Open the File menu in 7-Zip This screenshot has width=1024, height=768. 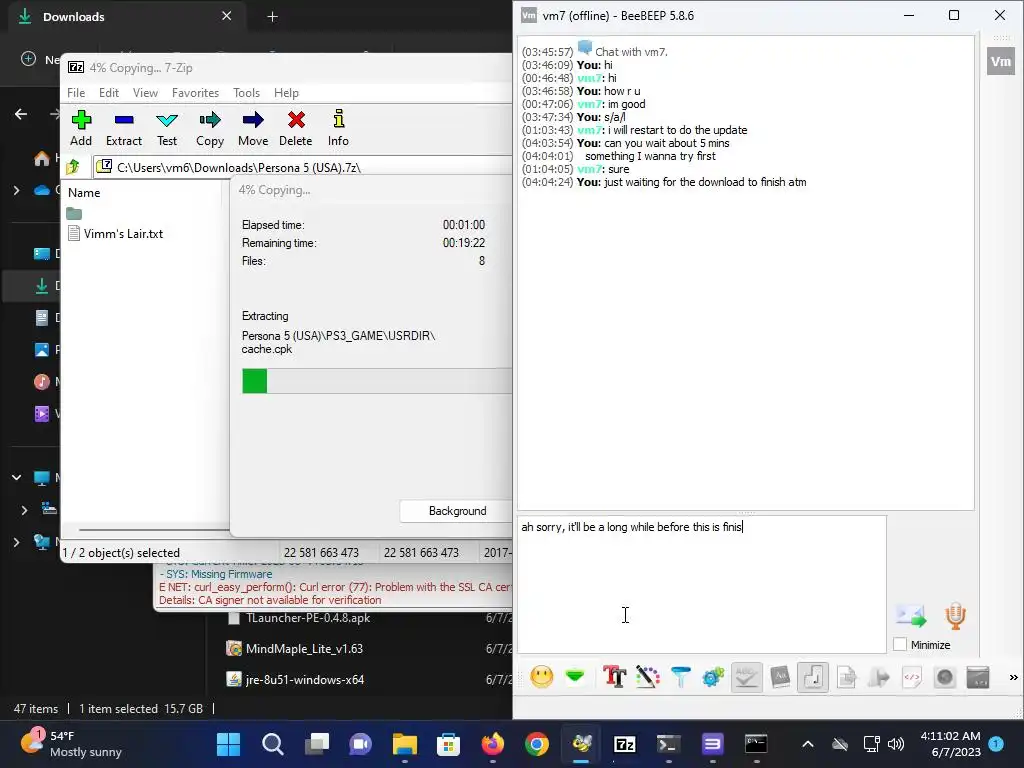point(76,93)
